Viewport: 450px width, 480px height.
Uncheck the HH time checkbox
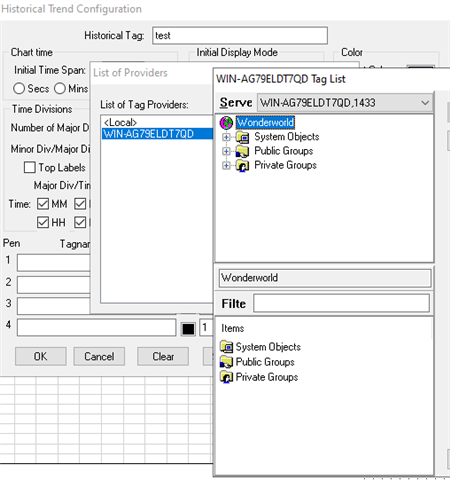43,222
